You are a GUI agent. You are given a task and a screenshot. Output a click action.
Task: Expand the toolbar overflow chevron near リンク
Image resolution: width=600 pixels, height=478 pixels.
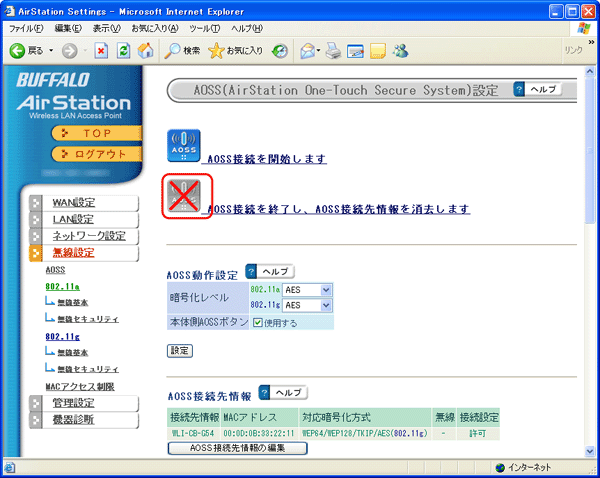click(x=591, y=42)
